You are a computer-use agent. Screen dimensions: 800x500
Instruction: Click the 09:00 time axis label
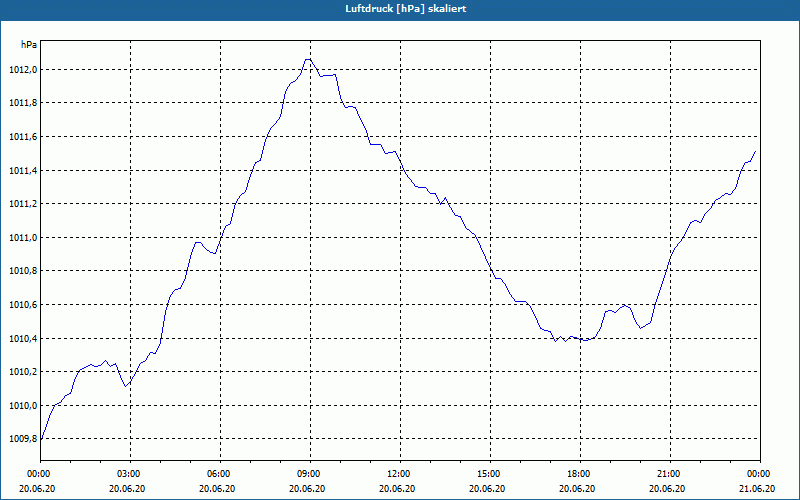tap(310, 474)
